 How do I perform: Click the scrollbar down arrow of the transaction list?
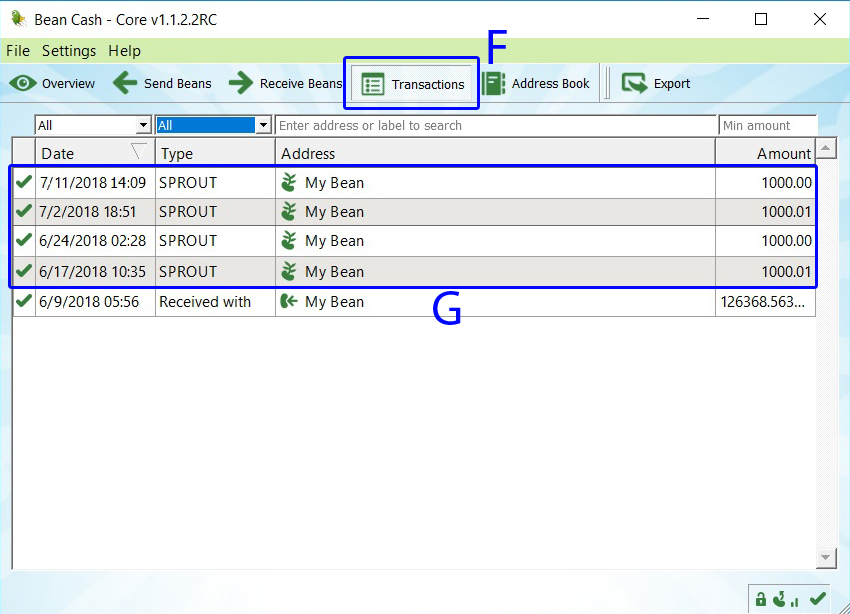(826, 558)
